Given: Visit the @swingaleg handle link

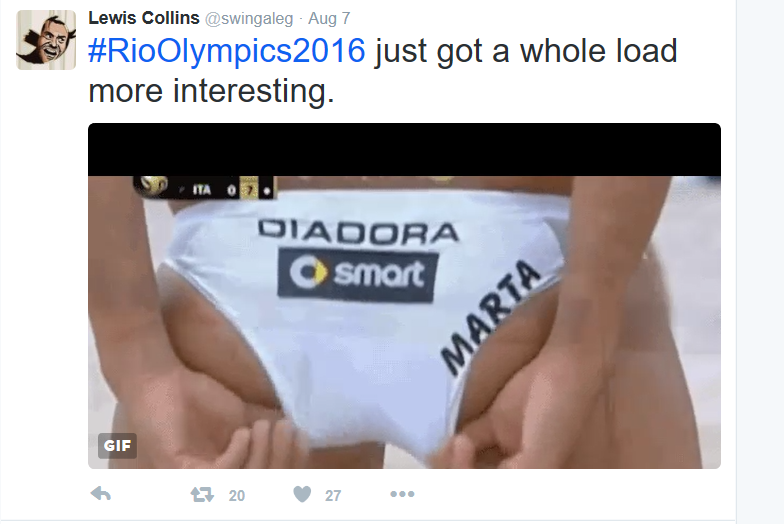Looking at the screenshot, I should point(250,18).
